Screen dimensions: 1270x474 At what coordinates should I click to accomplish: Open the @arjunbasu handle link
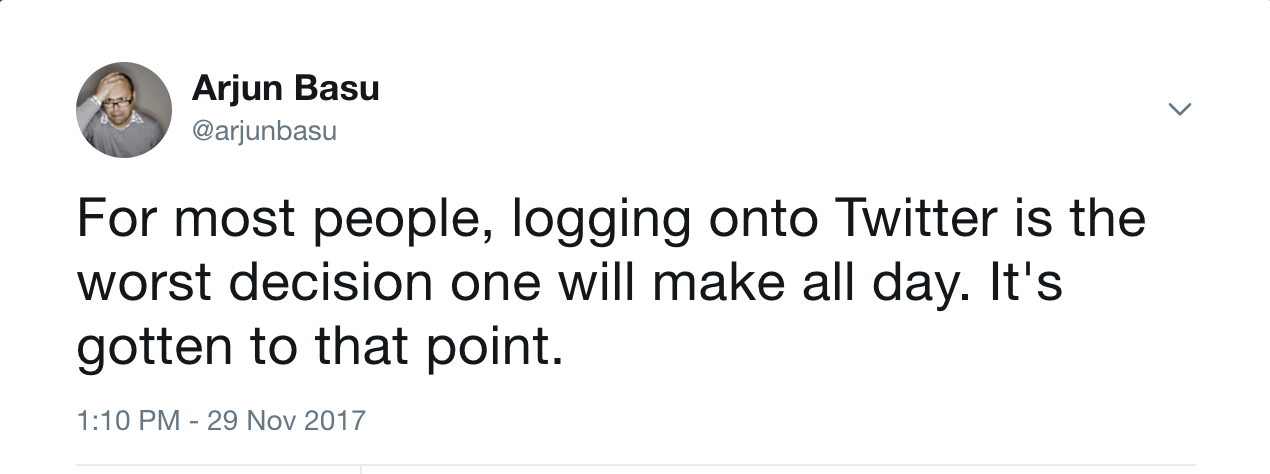[x=264, y=130]
